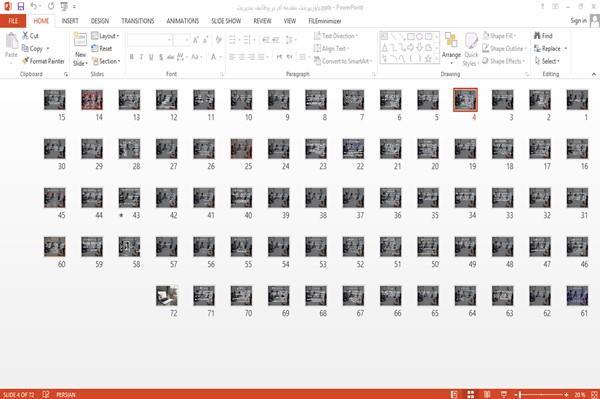Switch to Reading view in status bar
This screenshot has width=600, height=399.
(x=487, y=394)
